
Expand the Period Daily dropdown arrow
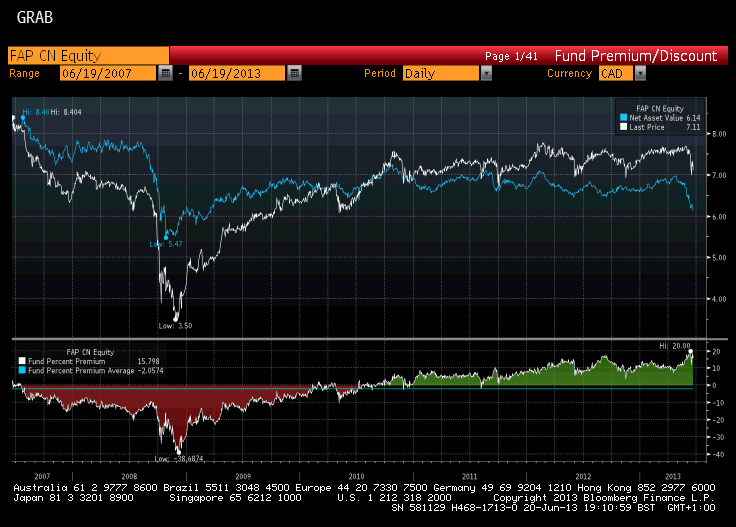(486, 73)
